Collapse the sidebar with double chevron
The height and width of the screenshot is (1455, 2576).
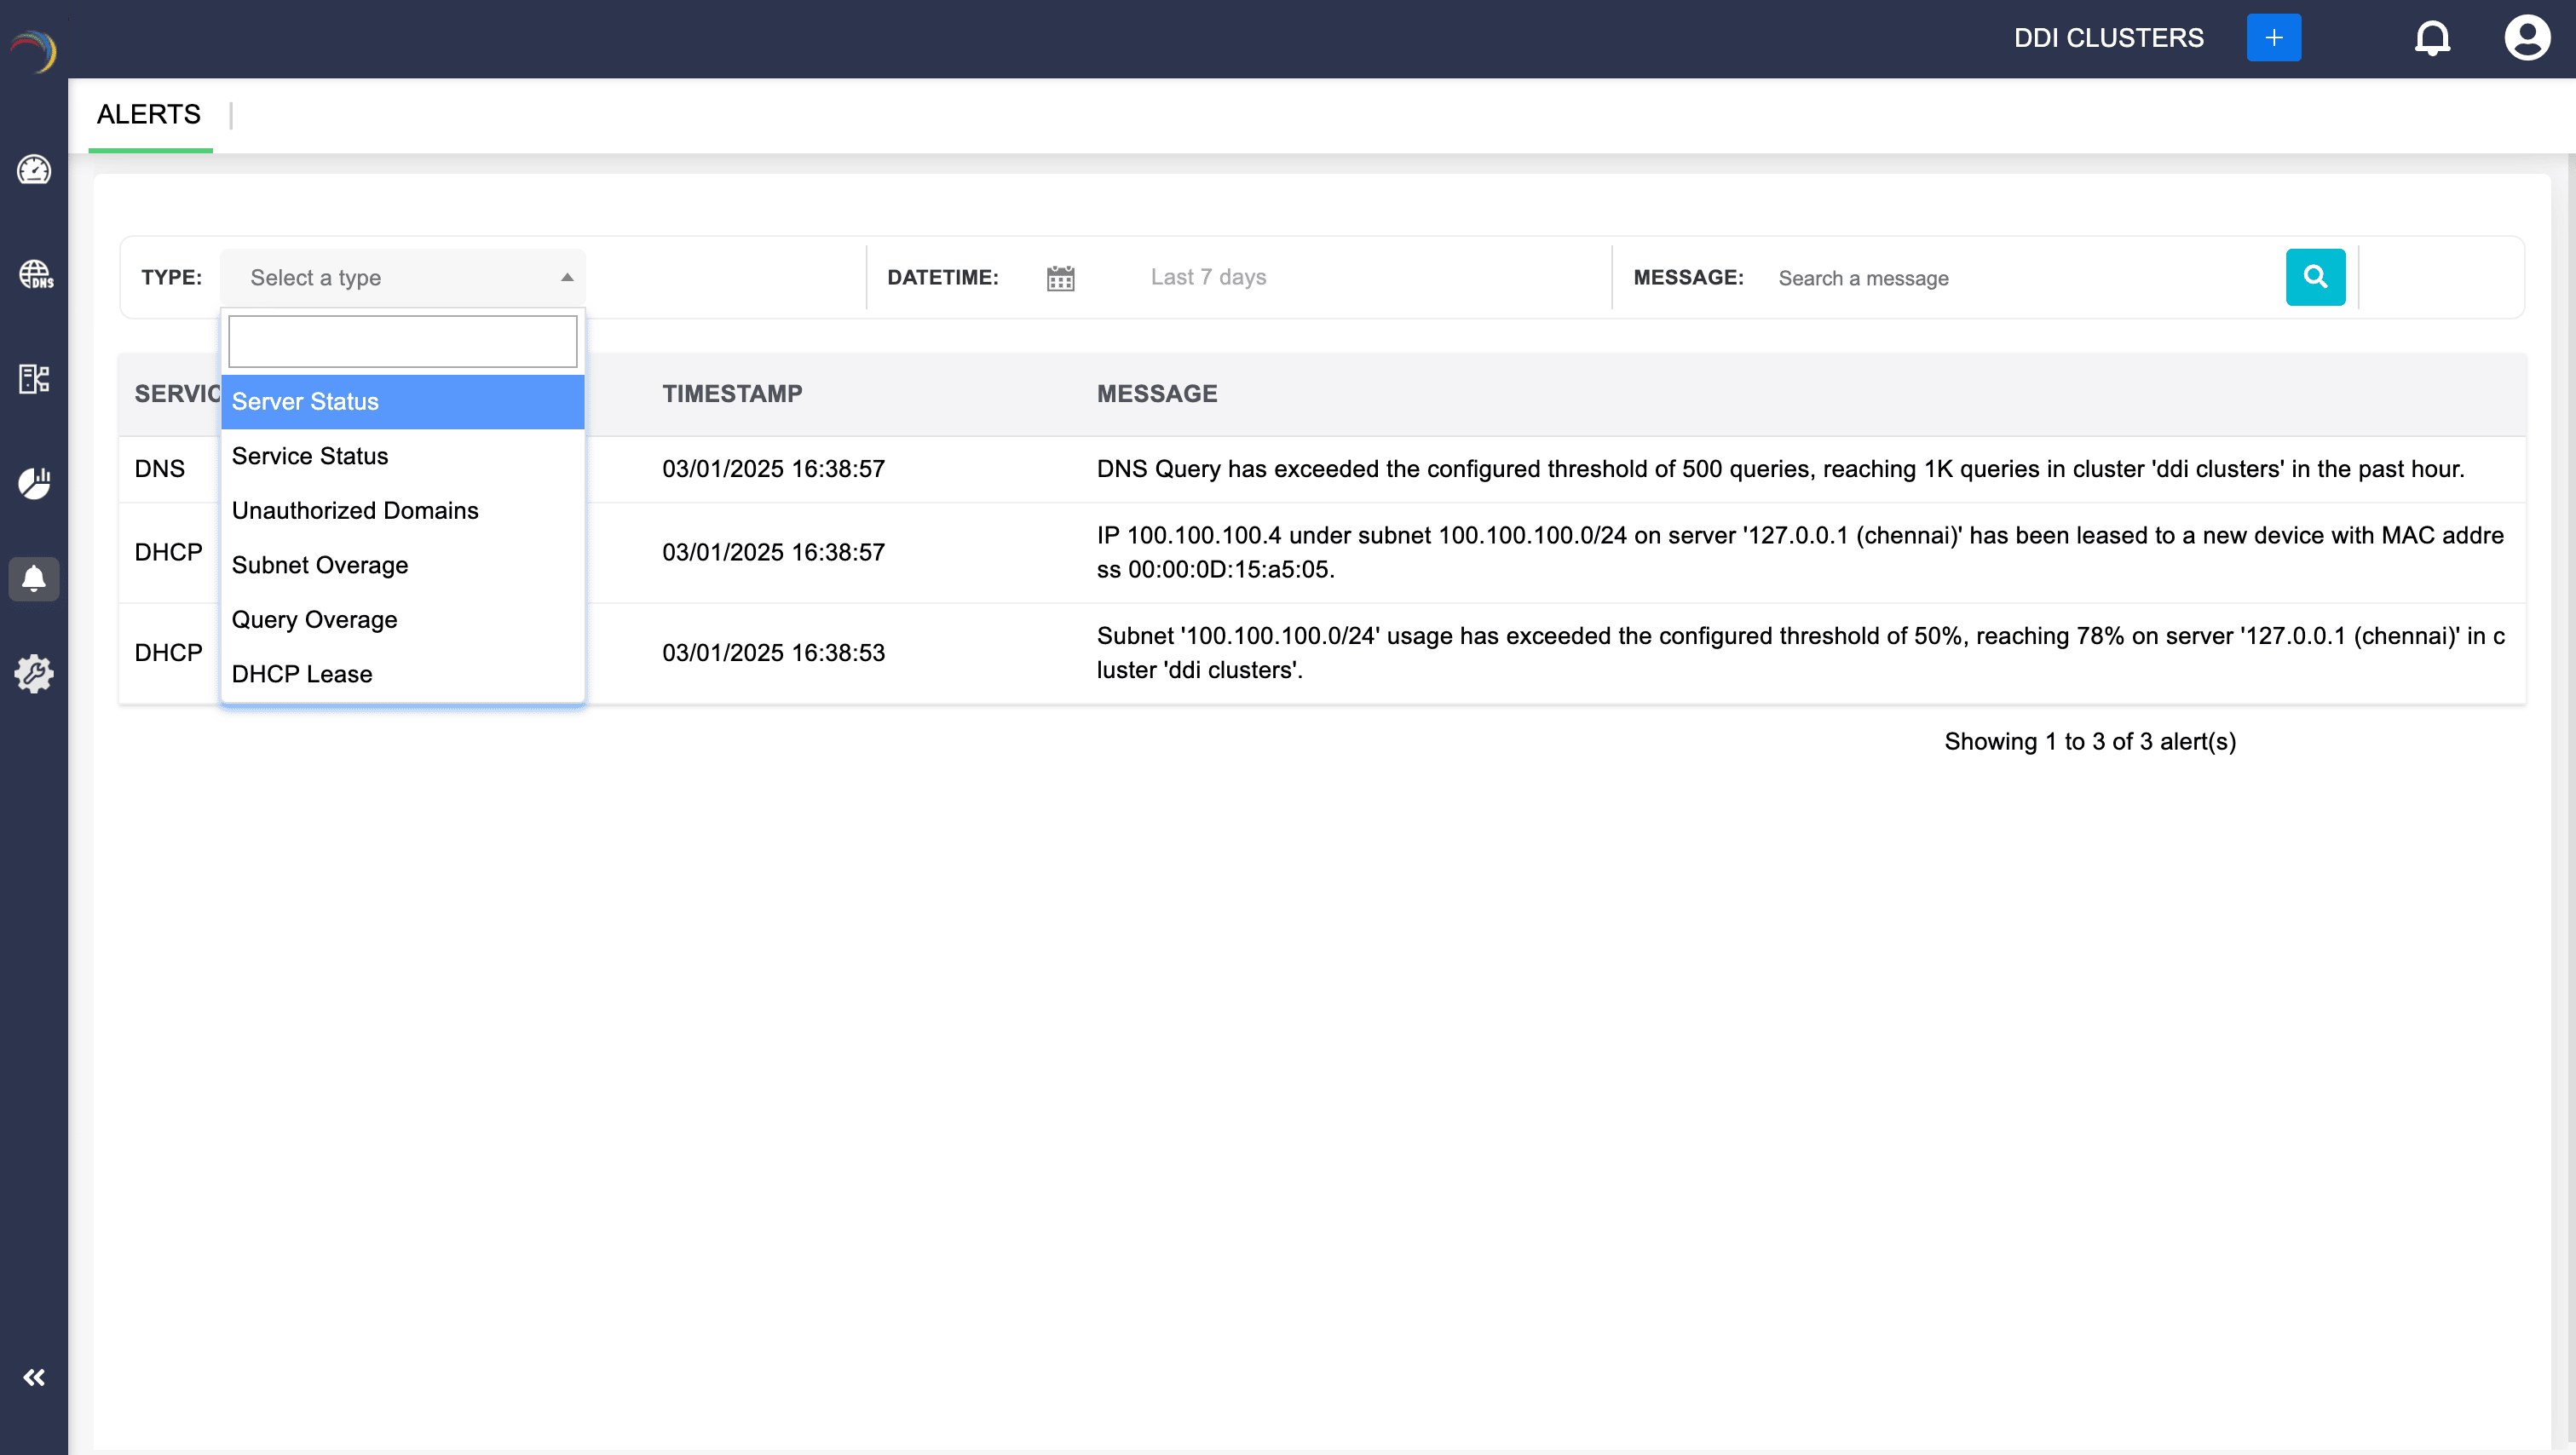(34, 1378)
